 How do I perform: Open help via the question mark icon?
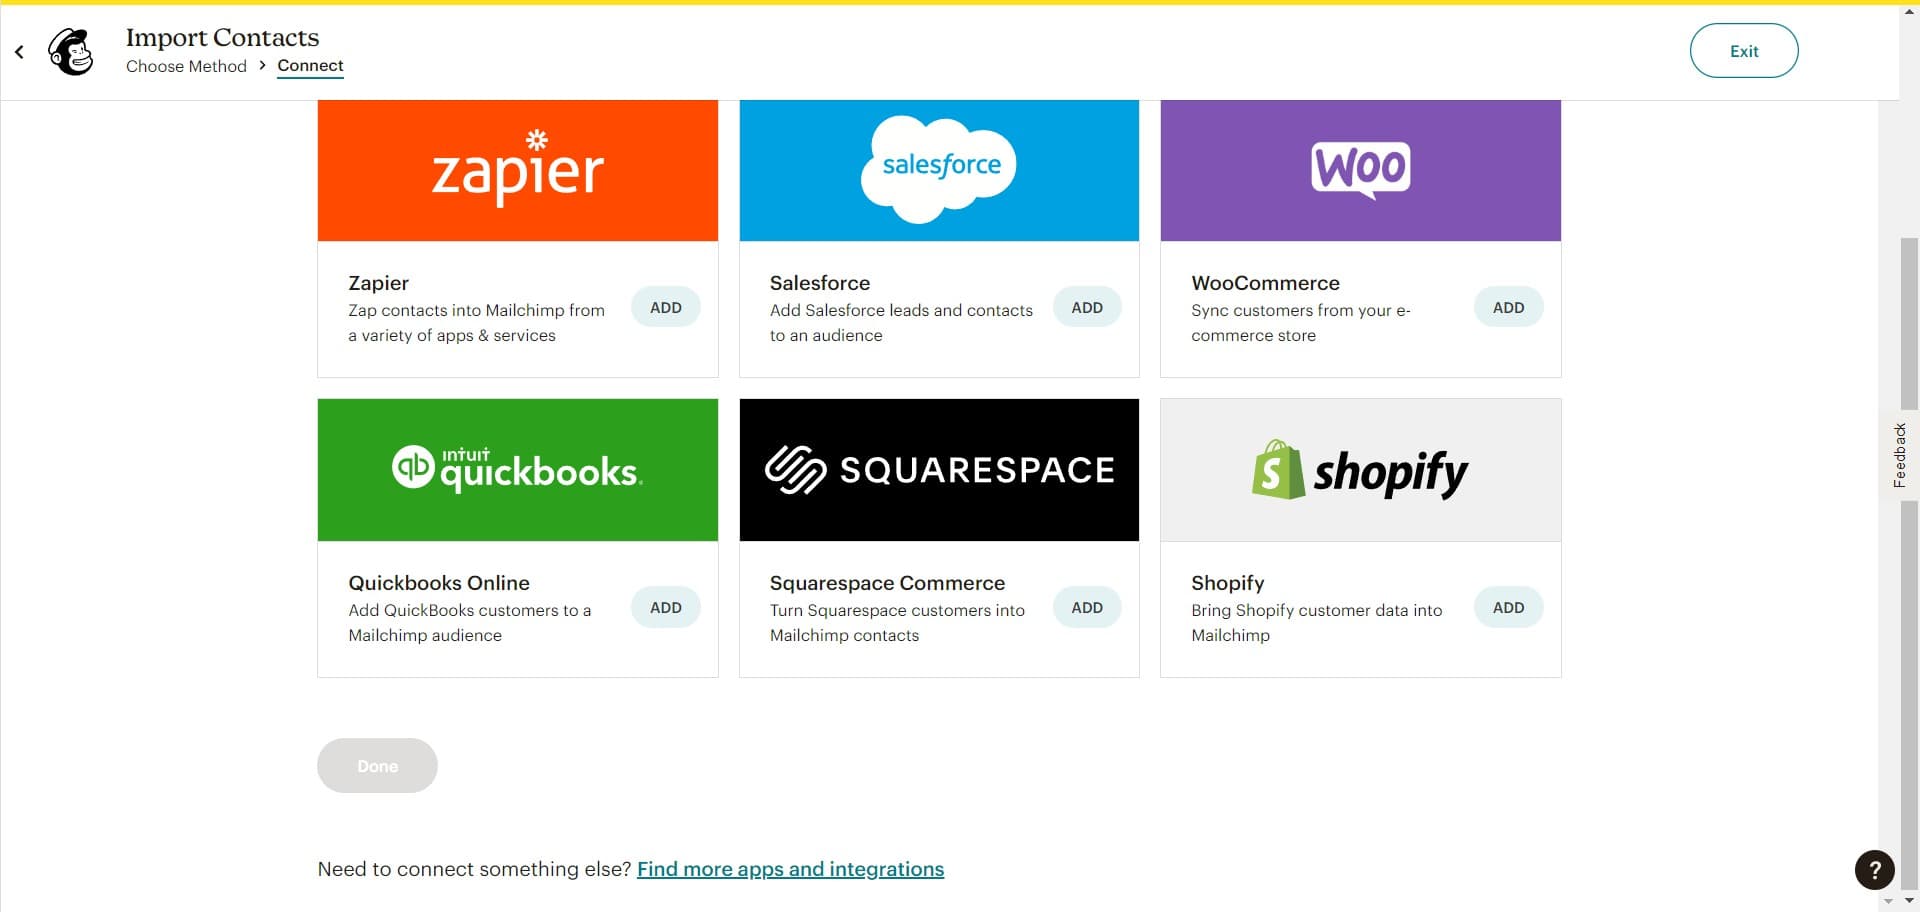pyautogui.click(x=1874, y=870)
